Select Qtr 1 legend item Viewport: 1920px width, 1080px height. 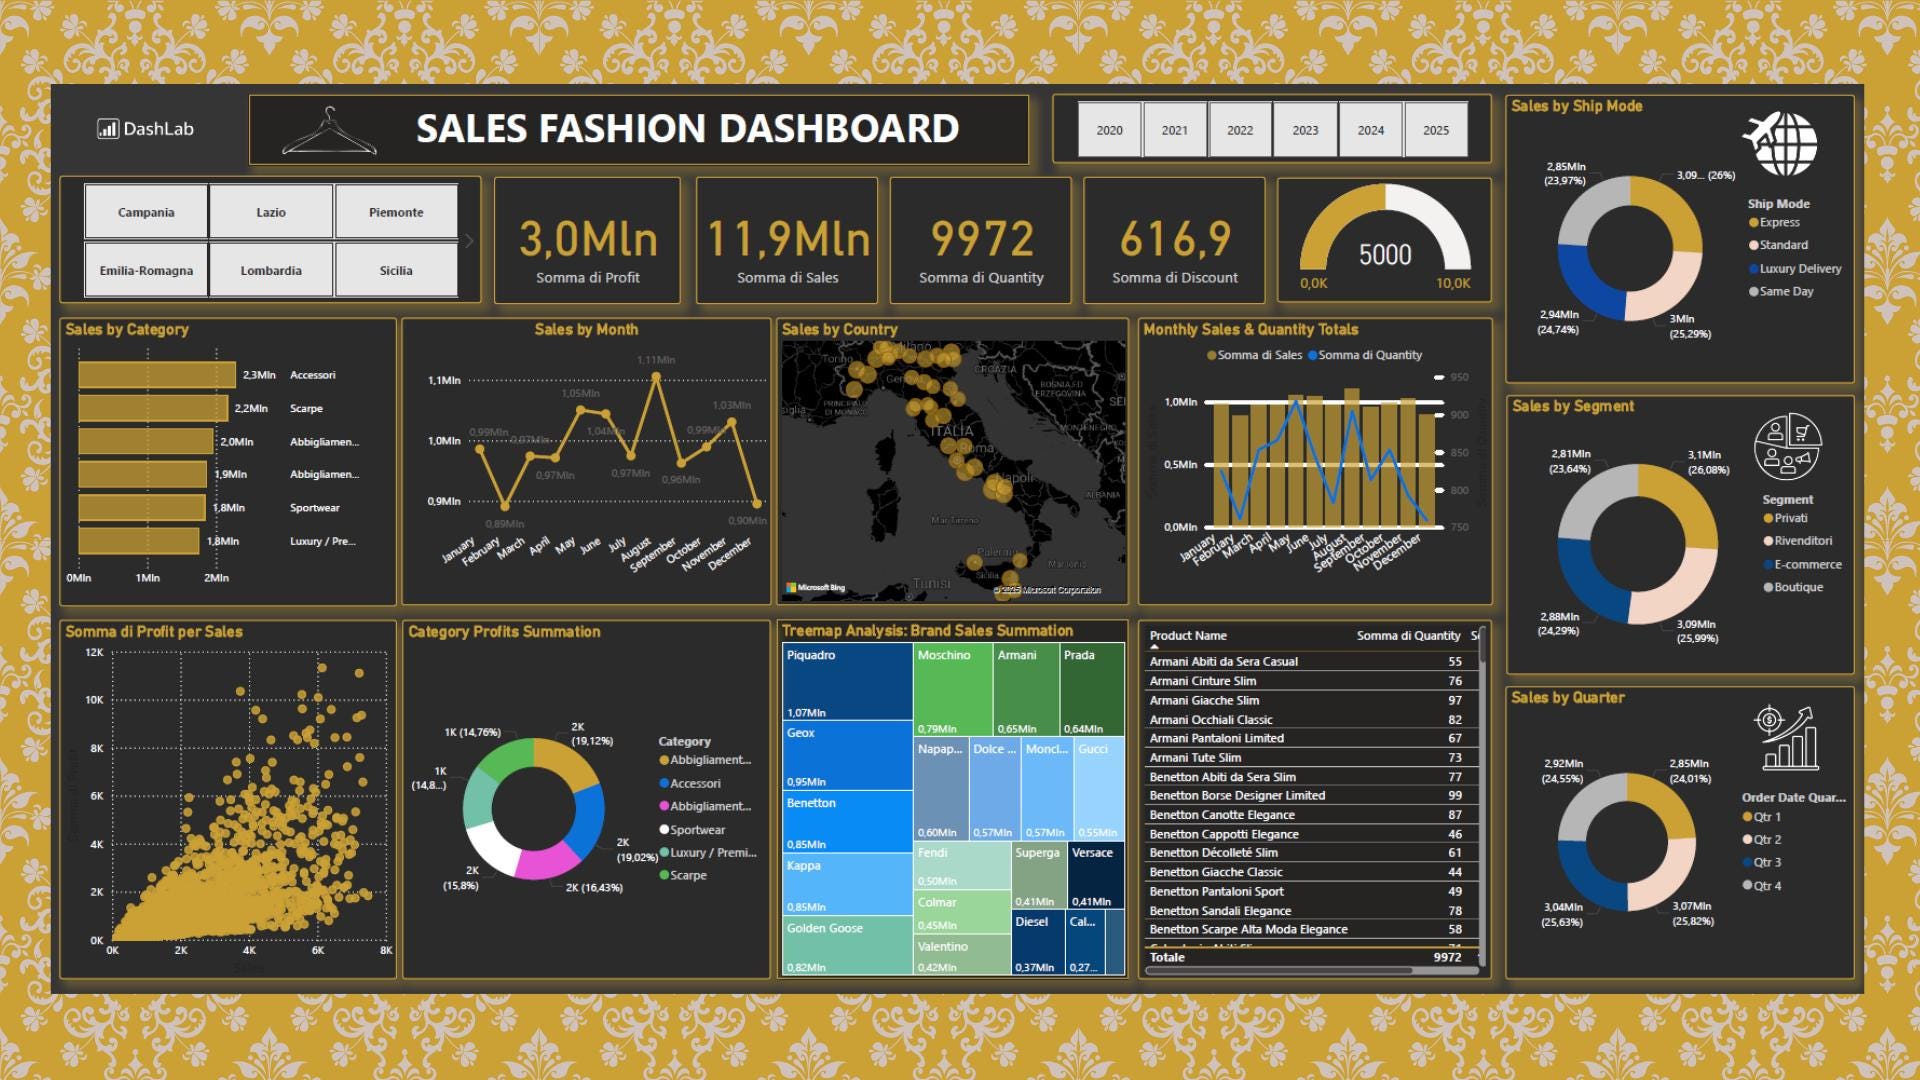(1762, 817)
